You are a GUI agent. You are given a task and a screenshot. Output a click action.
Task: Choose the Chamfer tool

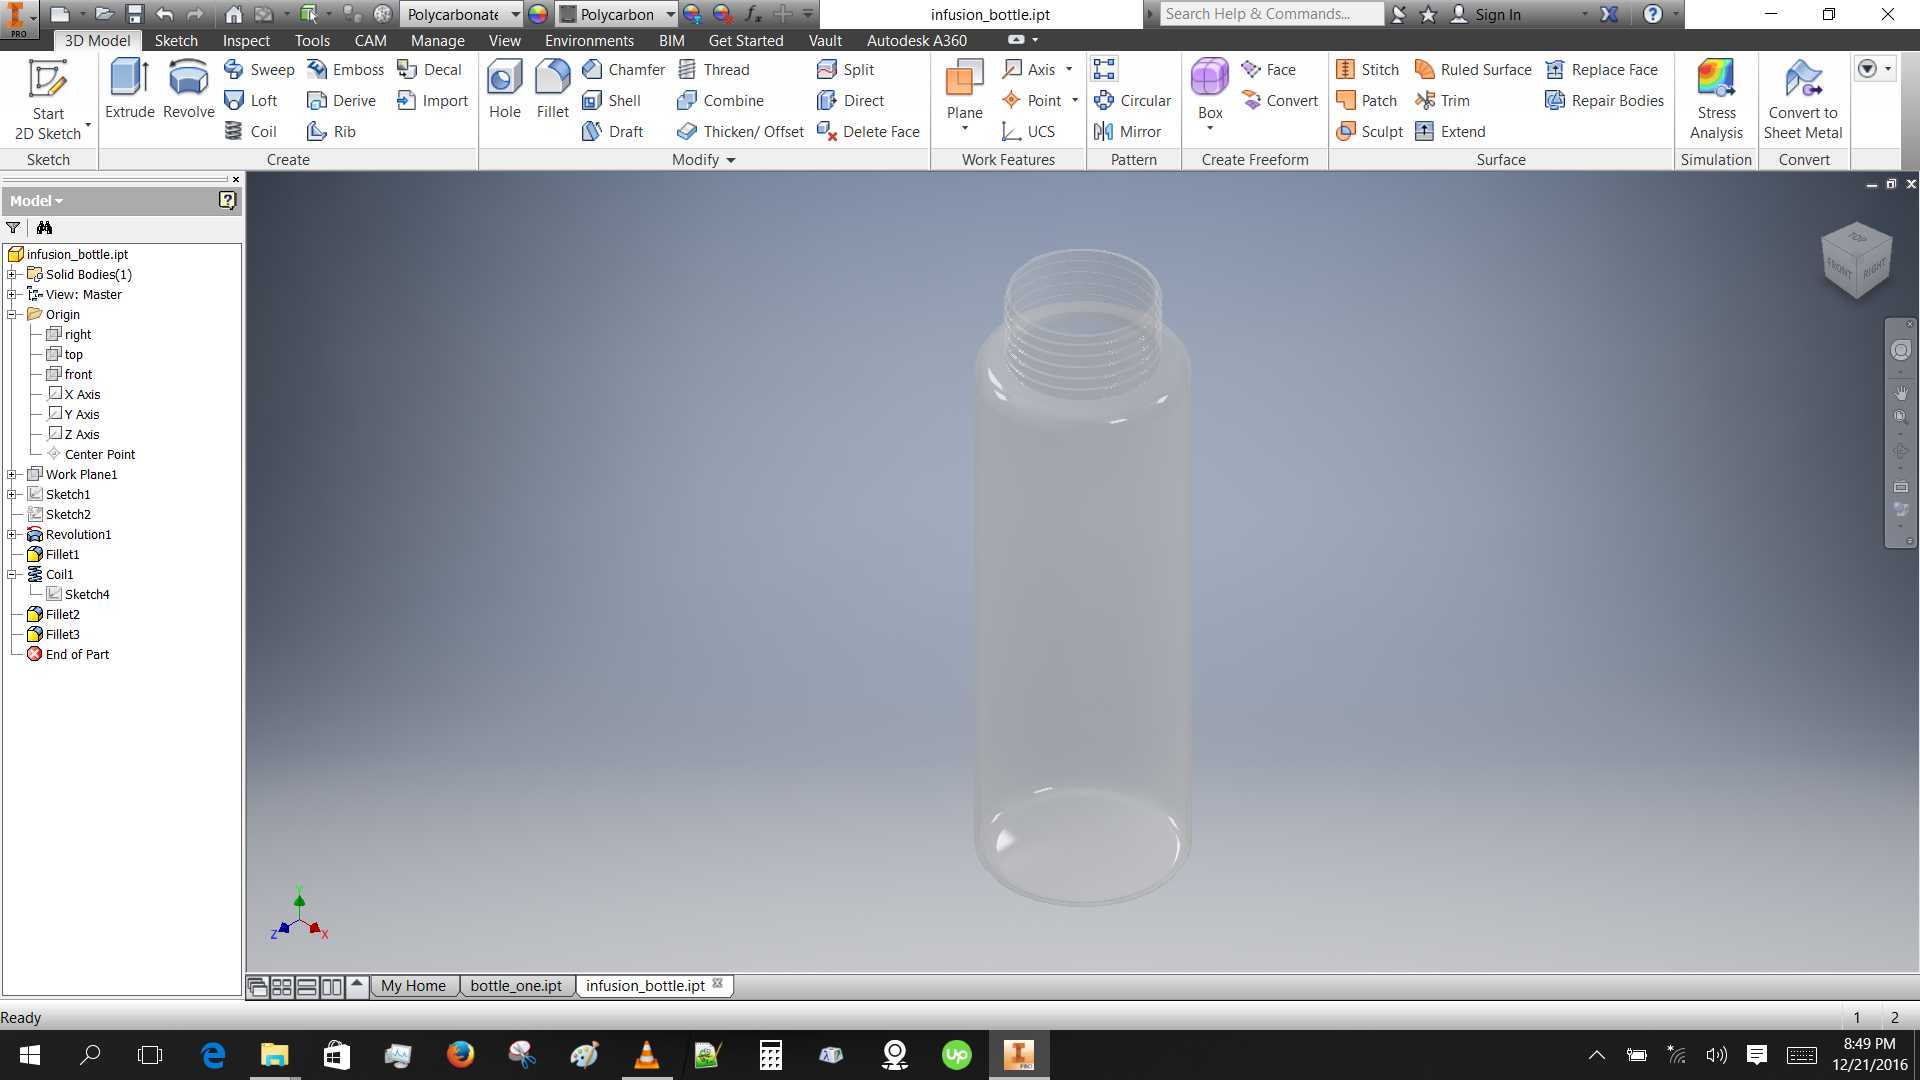[x=624, y=69]
